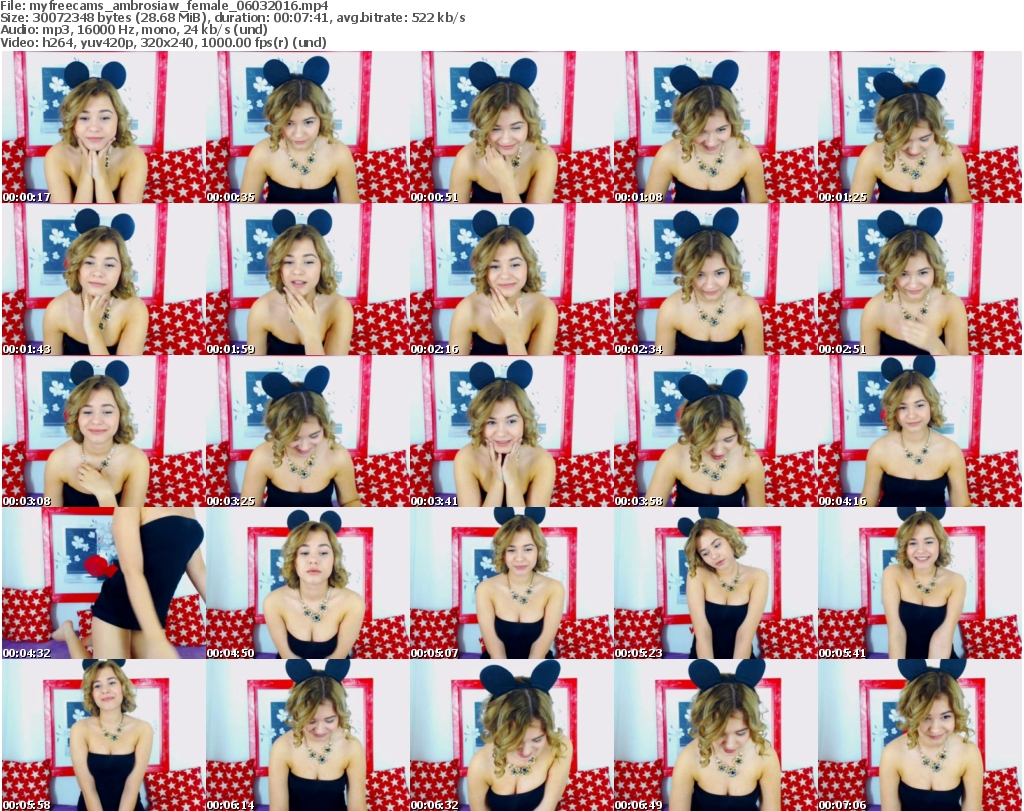Open the thumbnail marked 00:00:51
The image size is (1024, 811).
510,128
